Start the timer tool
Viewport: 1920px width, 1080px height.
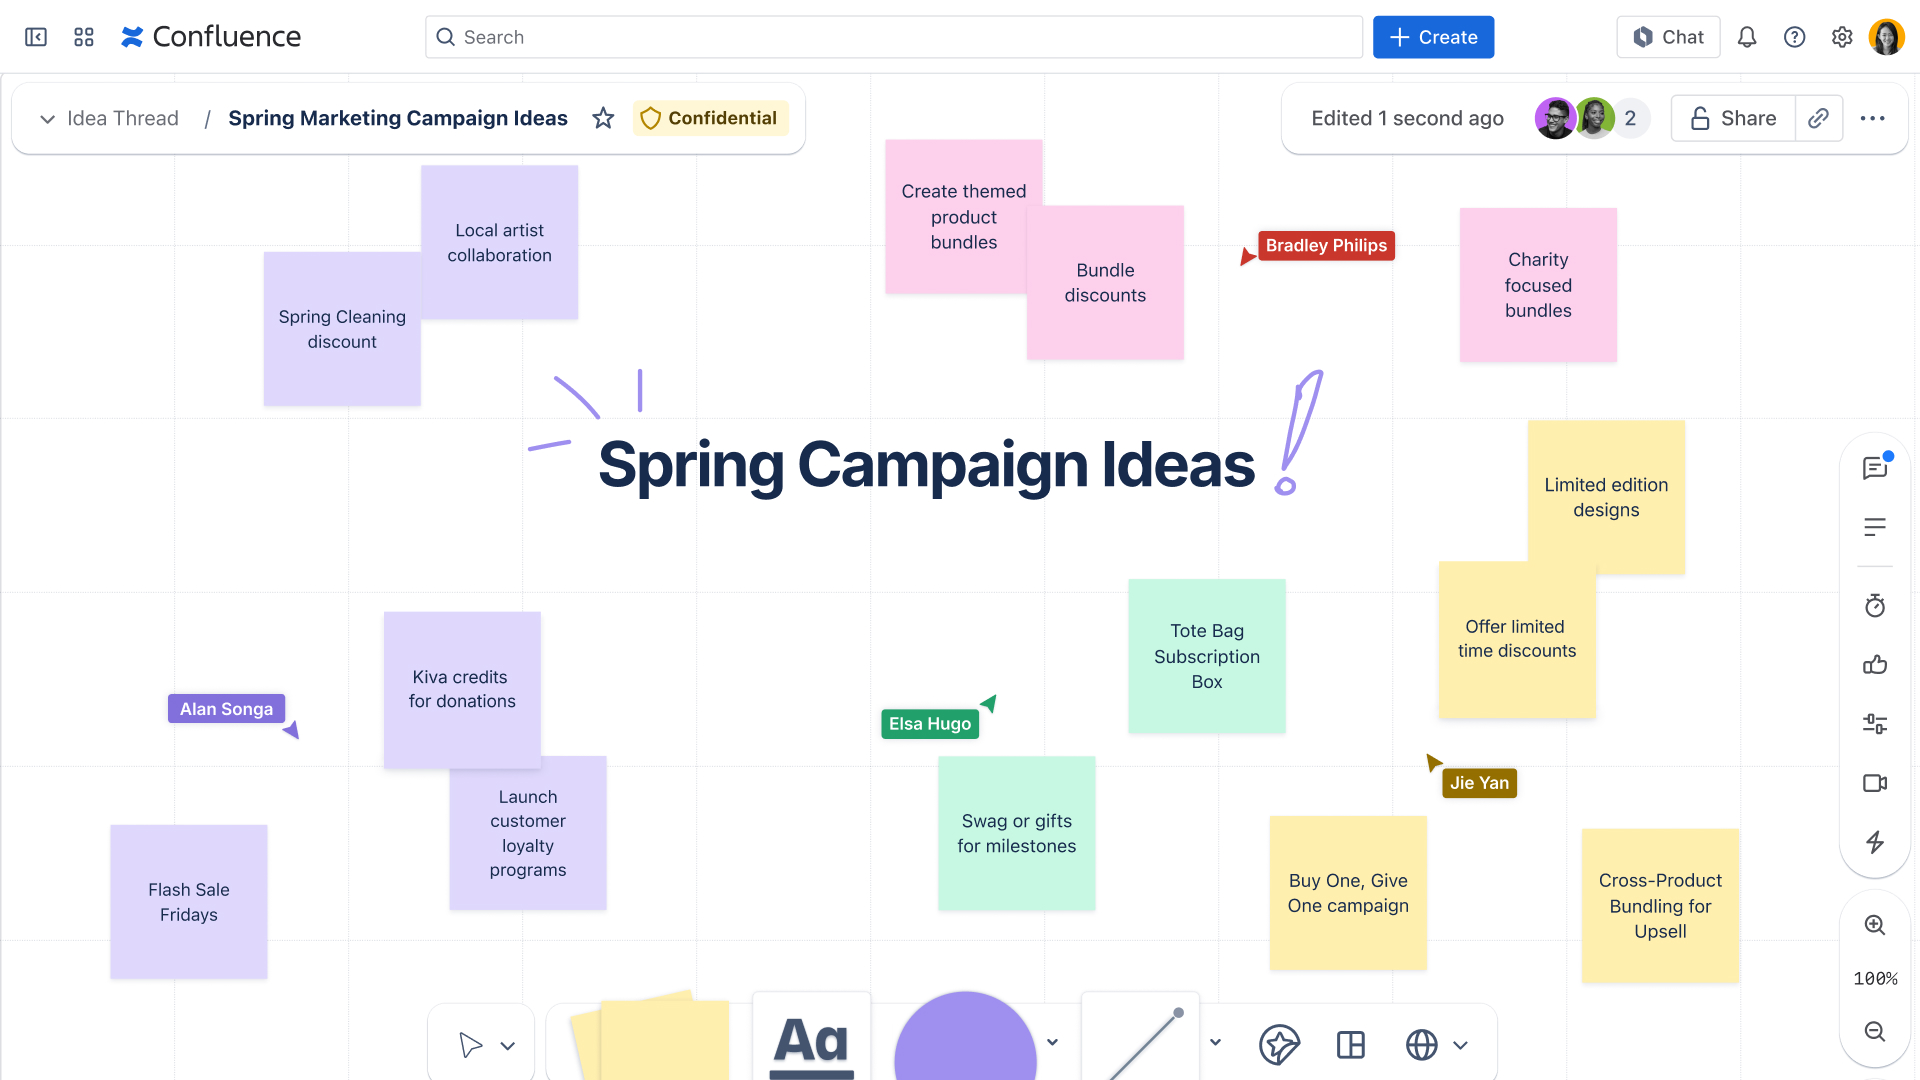point(1875,606)
